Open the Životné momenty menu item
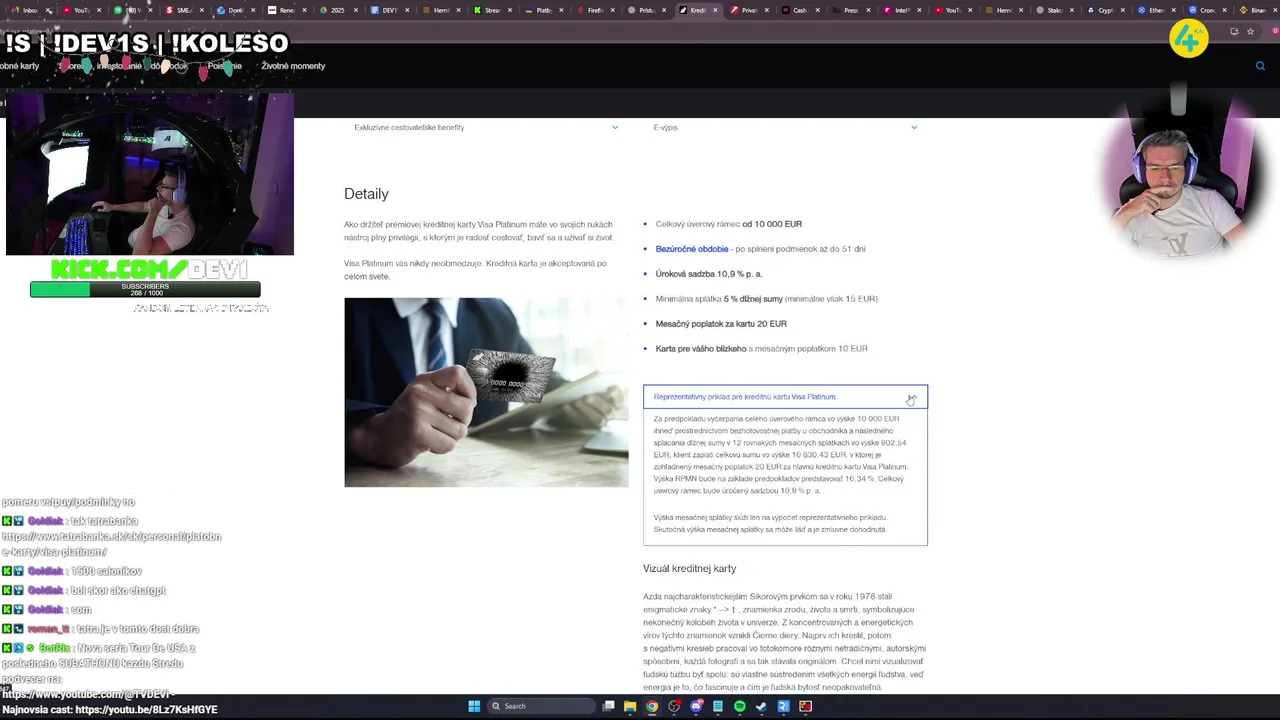 [293, 66]
